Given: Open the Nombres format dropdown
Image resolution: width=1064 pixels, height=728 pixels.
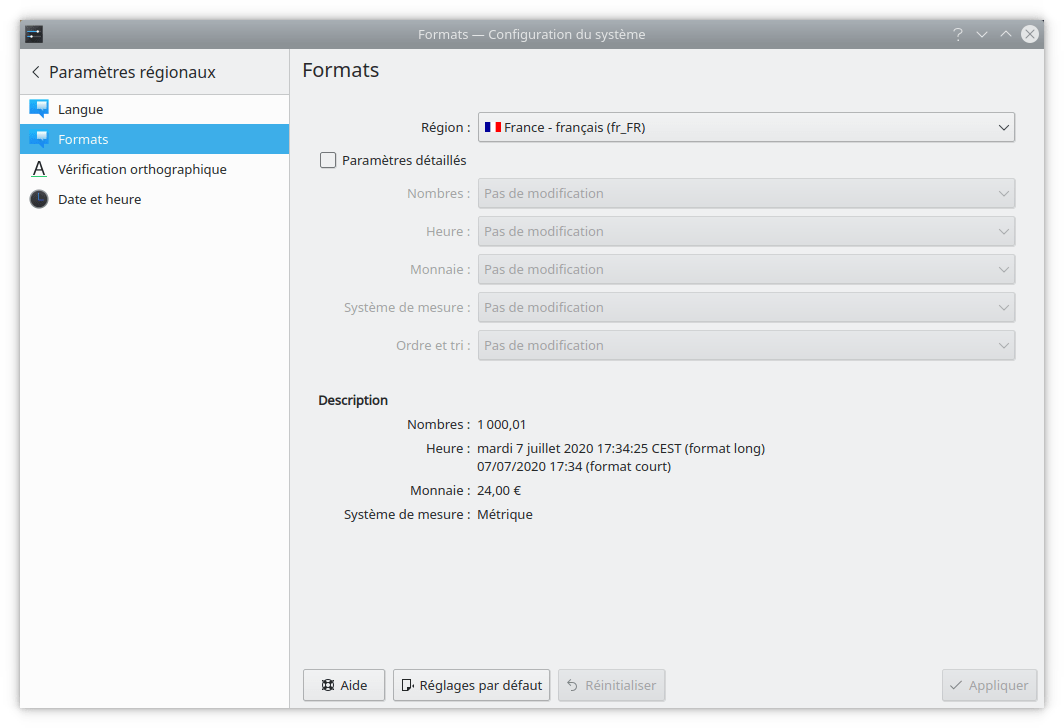Looking at the screenshot, I should click(746, 193).
